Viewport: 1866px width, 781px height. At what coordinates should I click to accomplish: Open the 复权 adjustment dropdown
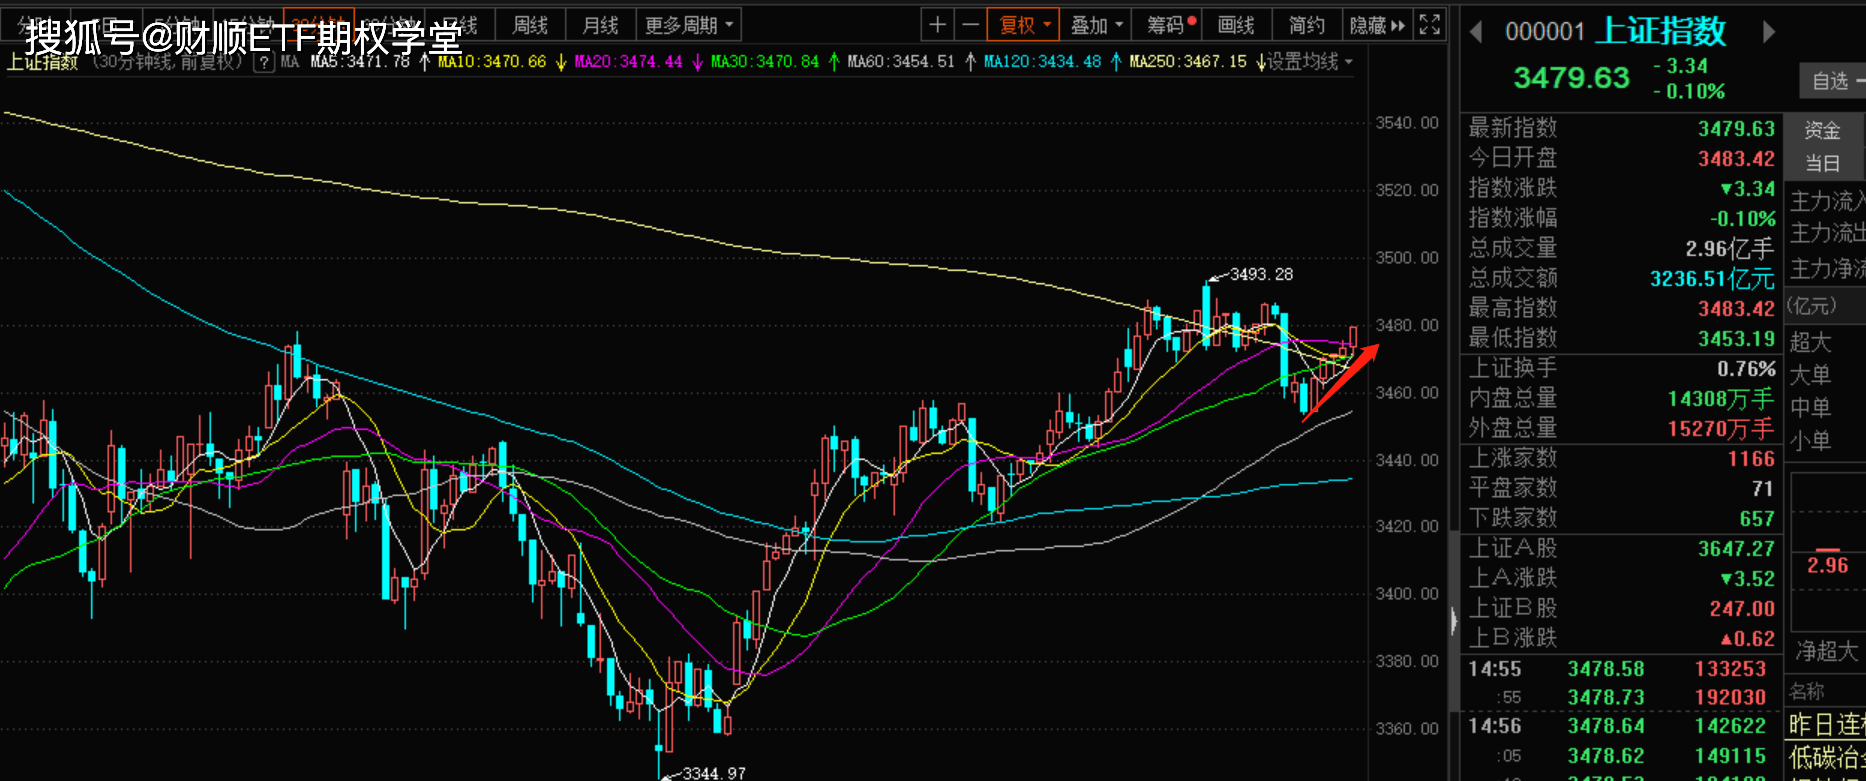1023,25
